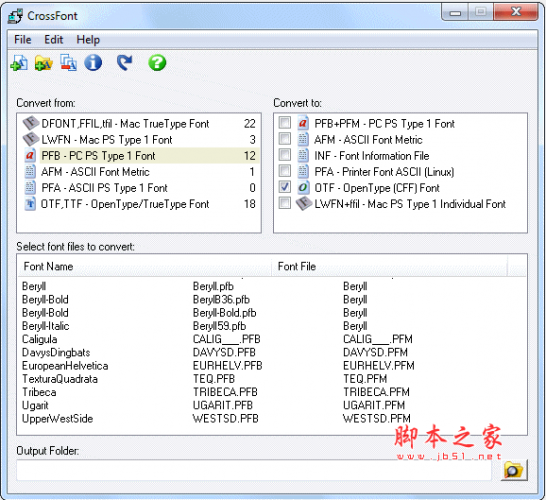The height and width of the screenshot is (500, 546).
Task: Select PFB - PC PS Type 1 Font
Action: coord(139,155)
